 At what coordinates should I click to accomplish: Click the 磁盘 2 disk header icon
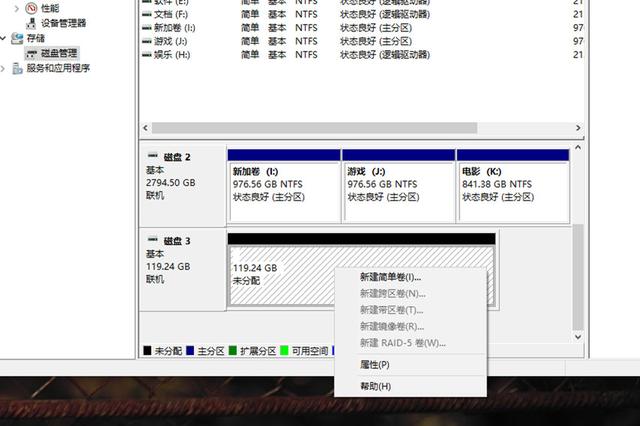pyautogui.click(x=152, y=157)
